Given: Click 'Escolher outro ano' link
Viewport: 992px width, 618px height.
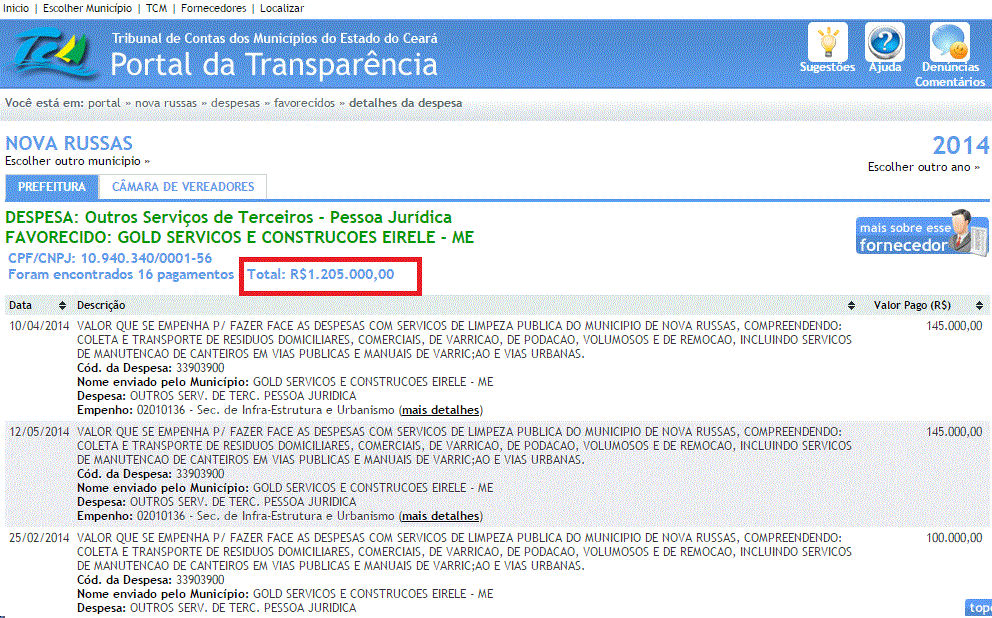Looking at the screenshot, I should [x=924, y=167].
